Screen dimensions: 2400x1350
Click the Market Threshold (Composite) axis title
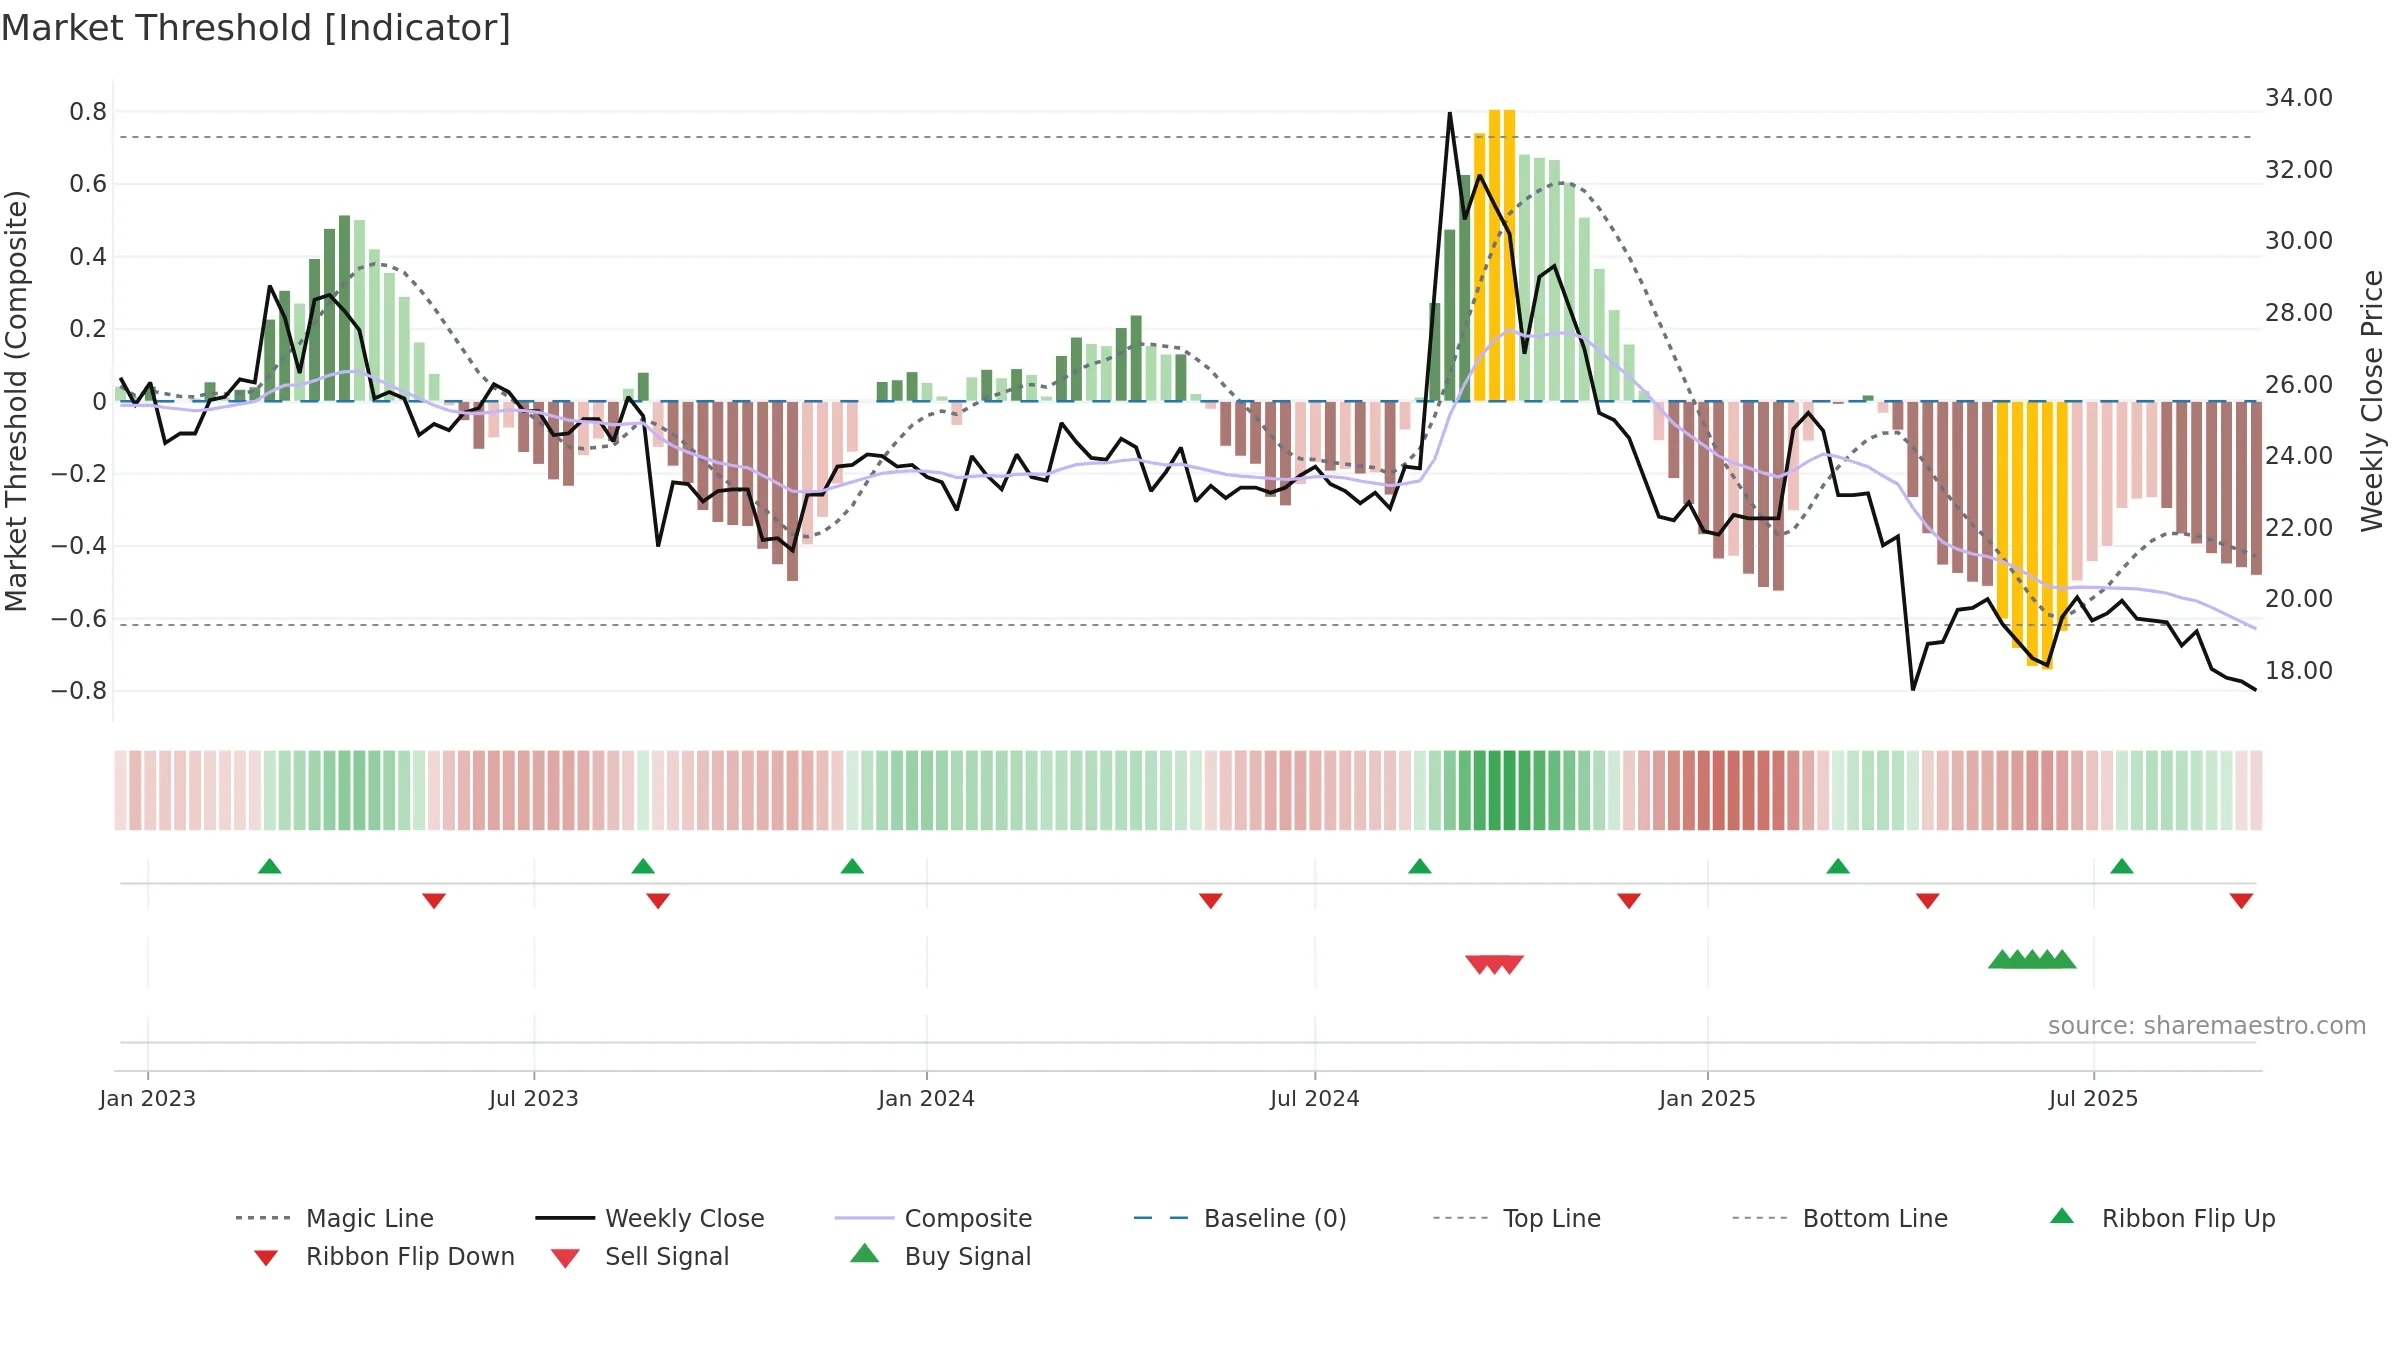16,400
